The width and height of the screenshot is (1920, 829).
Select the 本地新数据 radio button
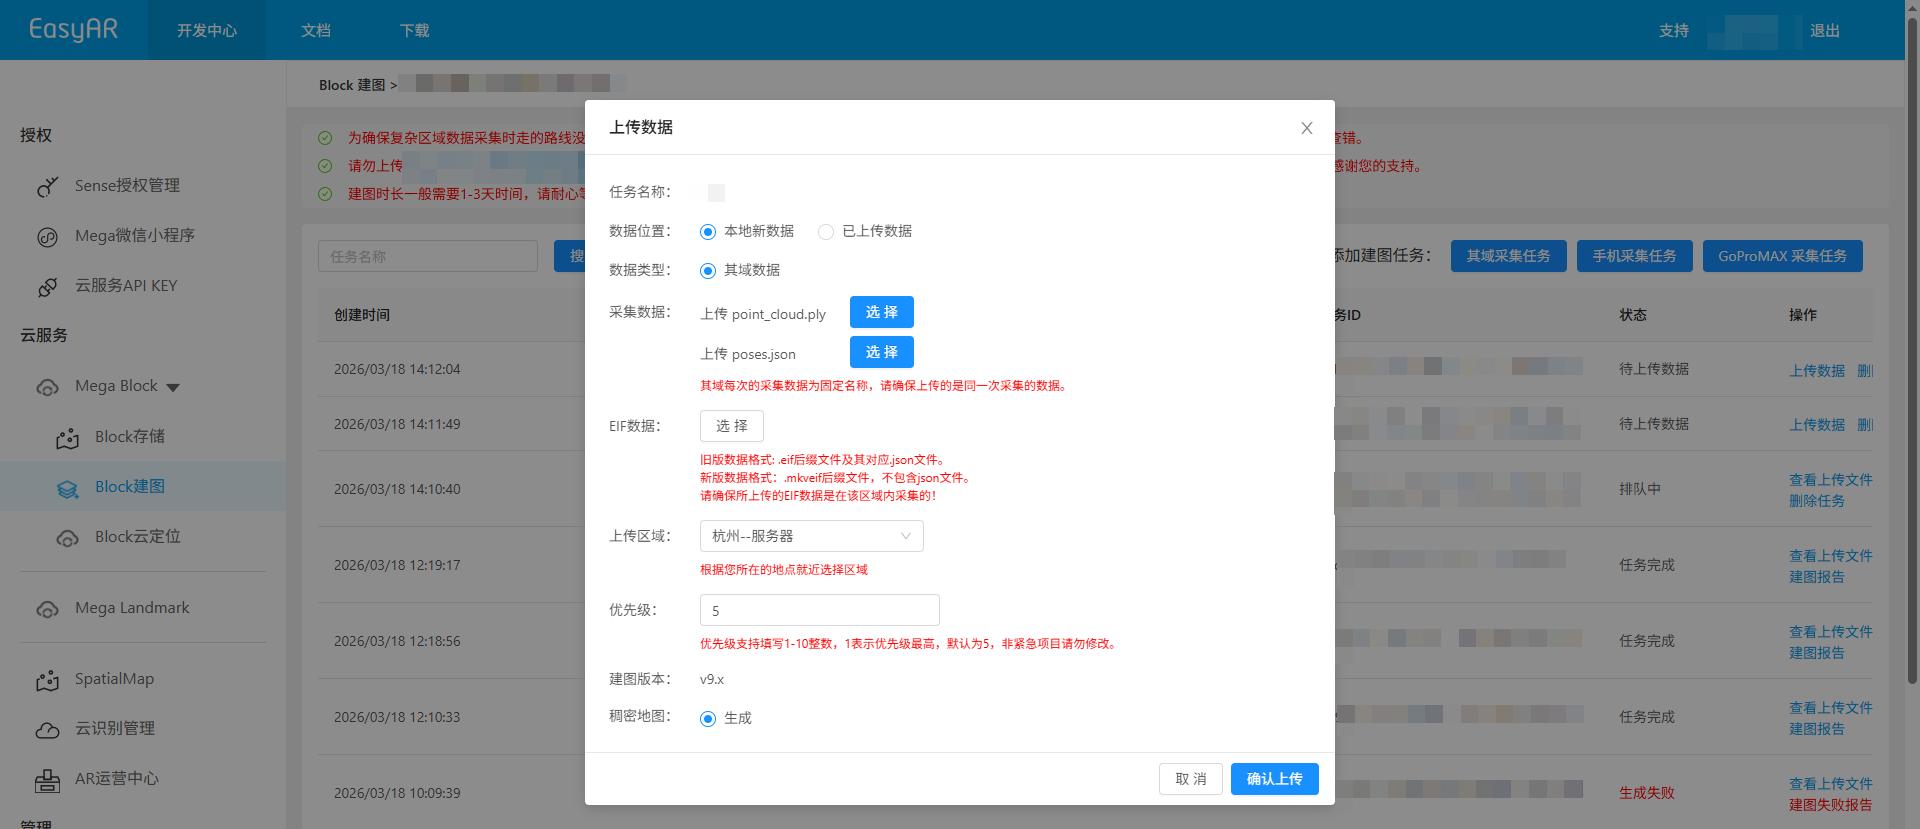[708, 232]
